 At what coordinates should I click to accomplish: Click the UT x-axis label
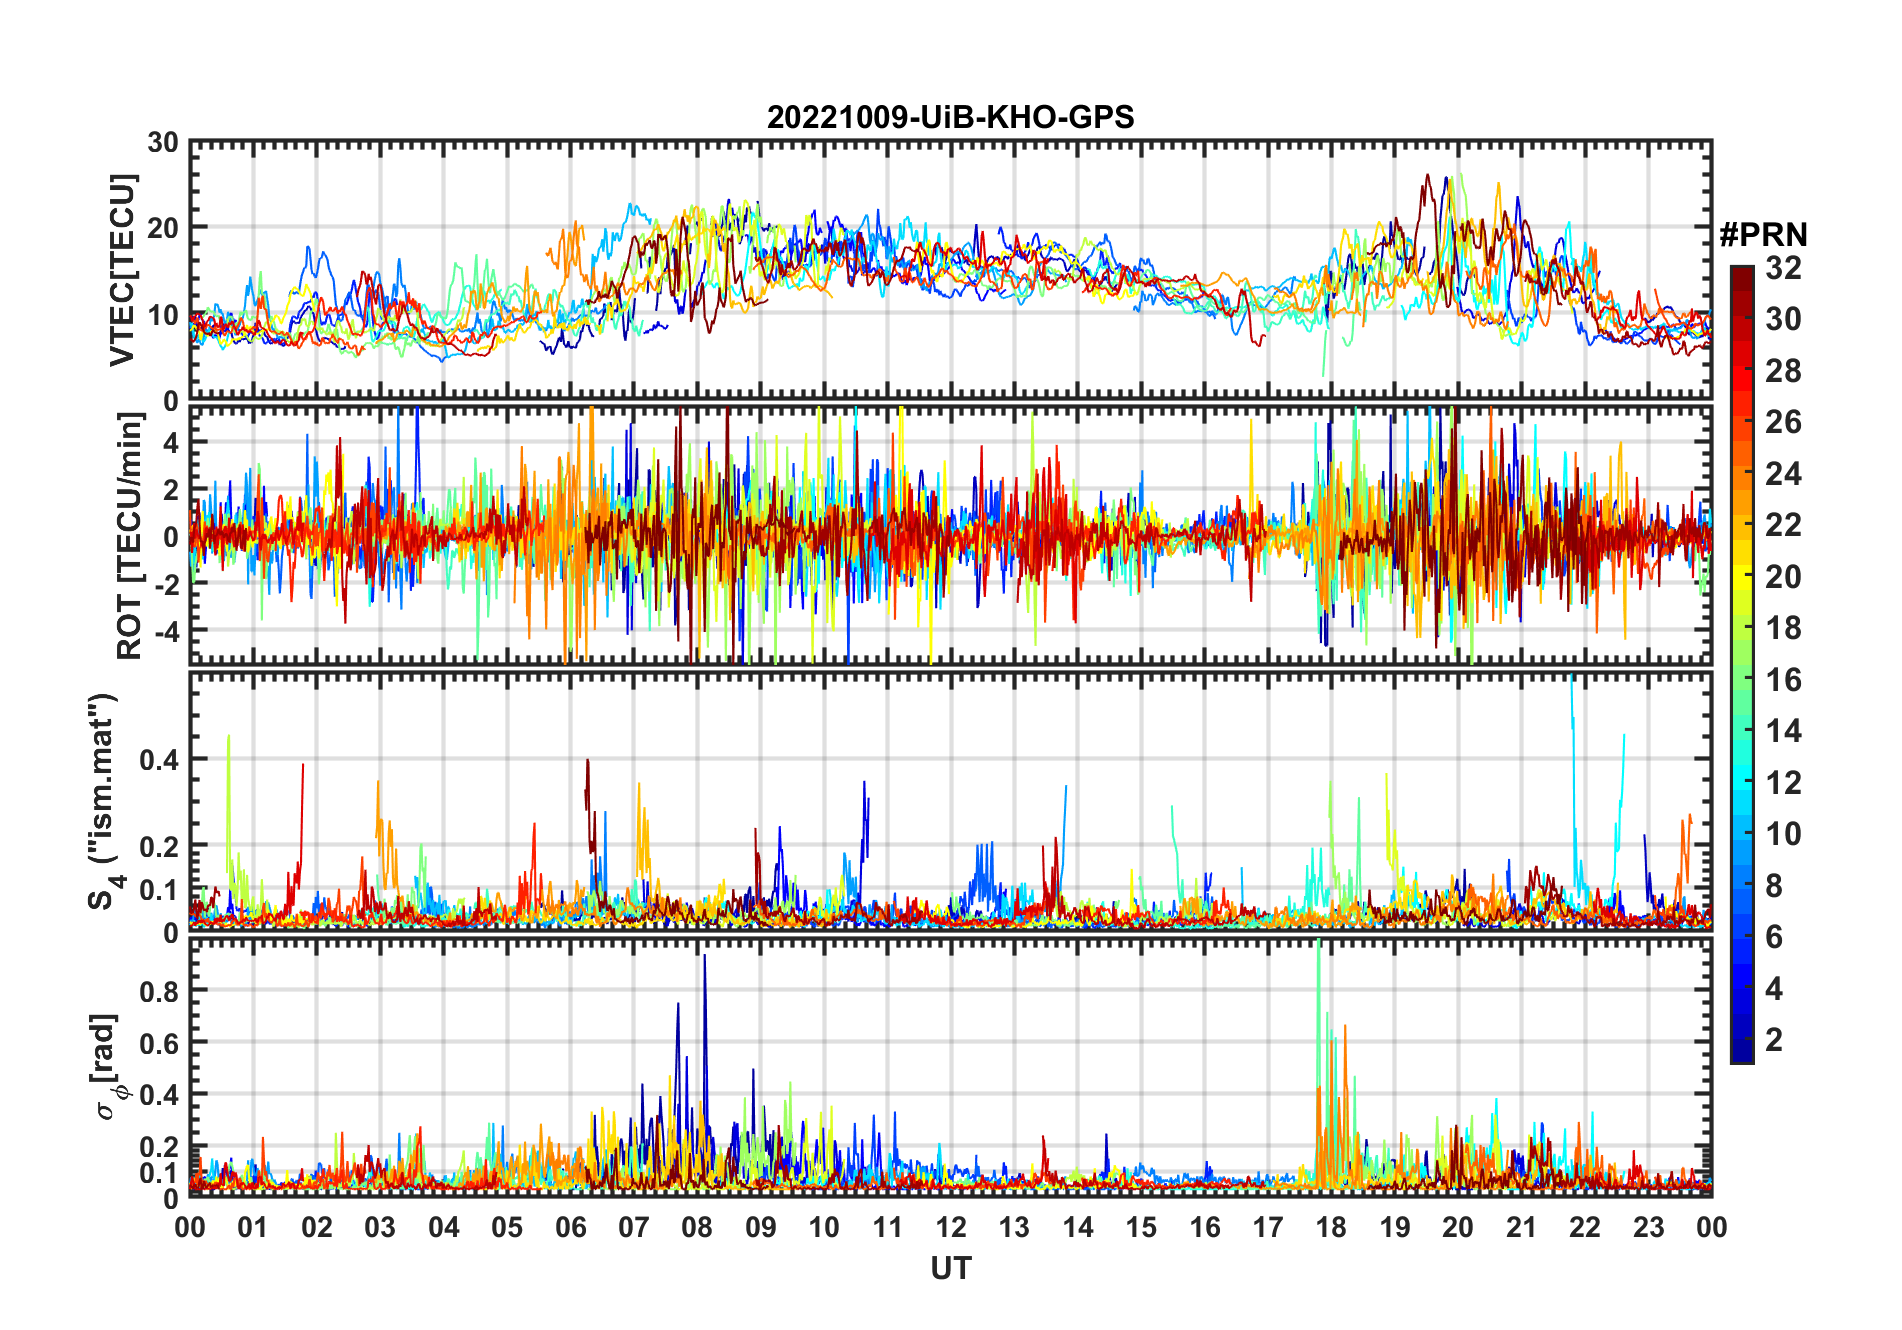950,1269
